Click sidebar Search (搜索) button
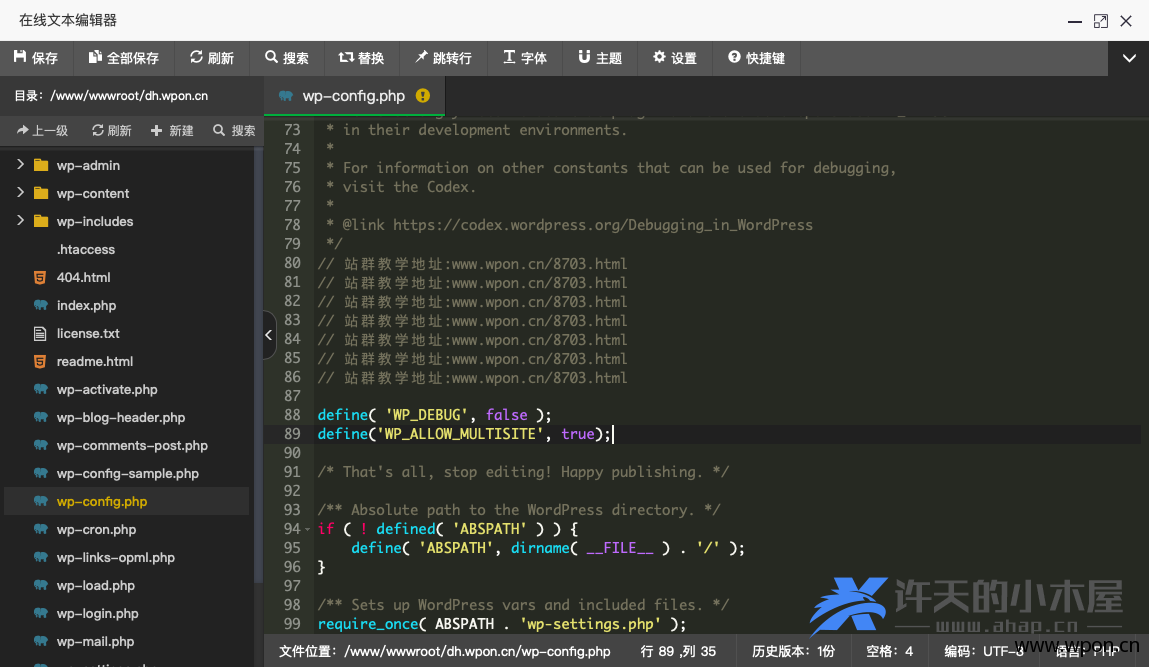The width and height of the screenshot is (1149, 667). pyautogui.click(x=234, y=130)
